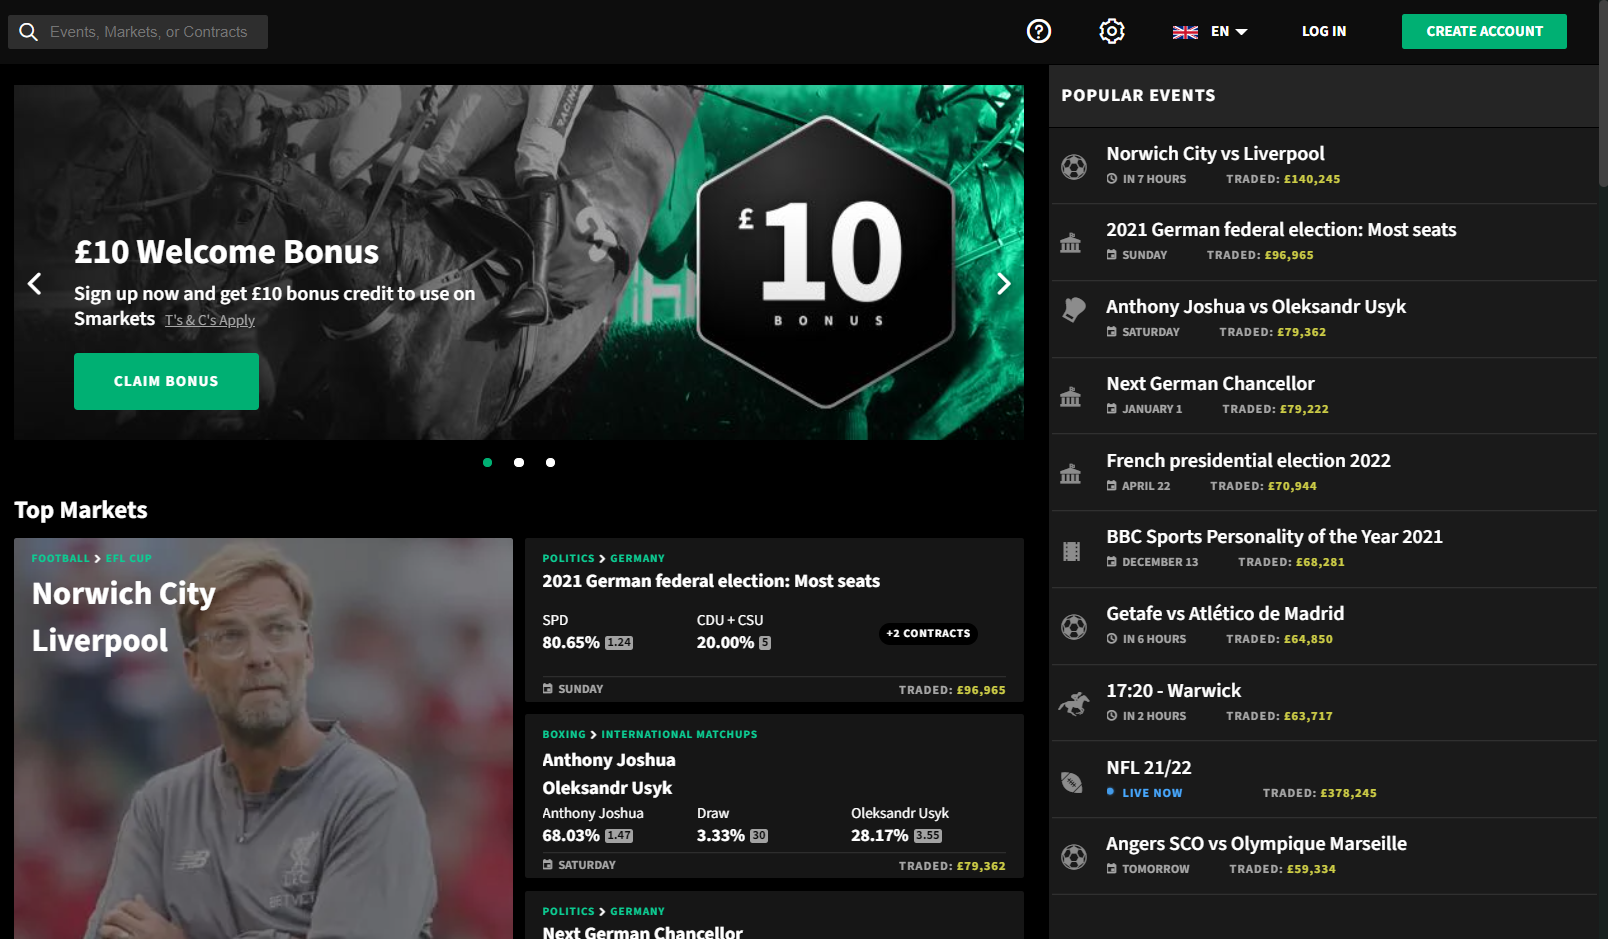1608x939 pixels.
Task: Click the INTERNATIONAL MATCHUPS breadcrumb link
Action: tap(679, 735)
